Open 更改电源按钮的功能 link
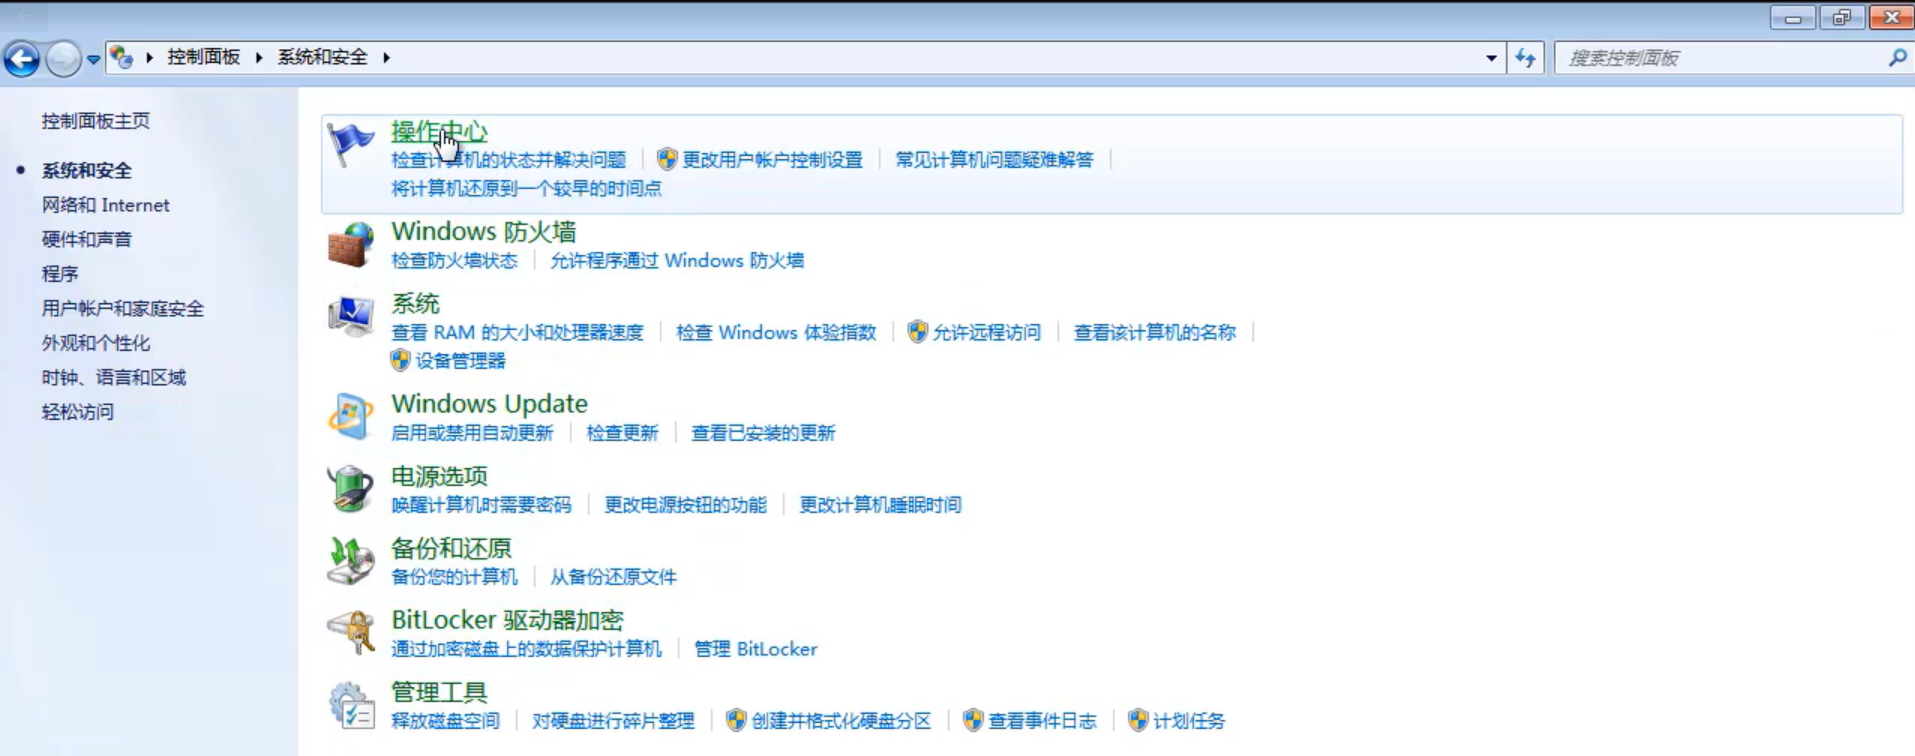The width and height of the screenshot is (1915, 756). point(685,504)
